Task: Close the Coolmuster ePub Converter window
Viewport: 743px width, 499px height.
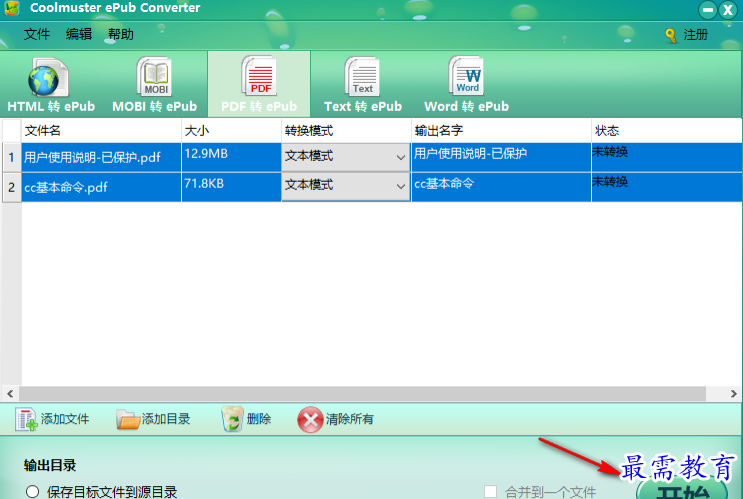Action: (x=728, y=9)
